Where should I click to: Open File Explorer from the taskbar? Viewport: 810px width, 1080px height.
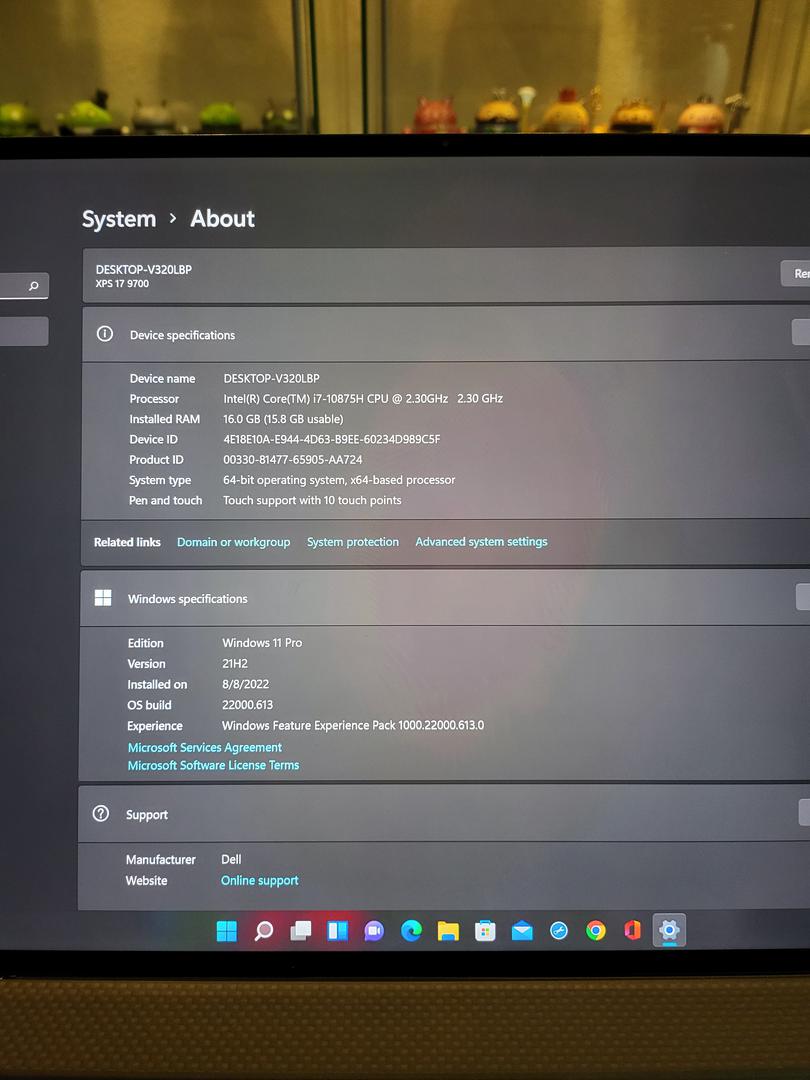pos(448,931)
